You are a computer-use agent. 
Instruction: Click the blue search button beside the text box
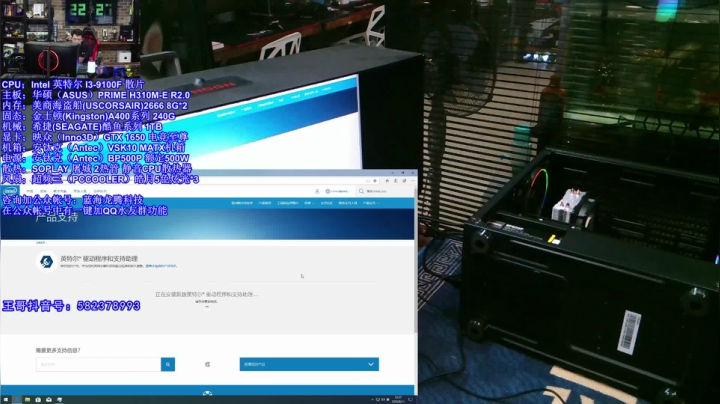(x=168, y=364)
